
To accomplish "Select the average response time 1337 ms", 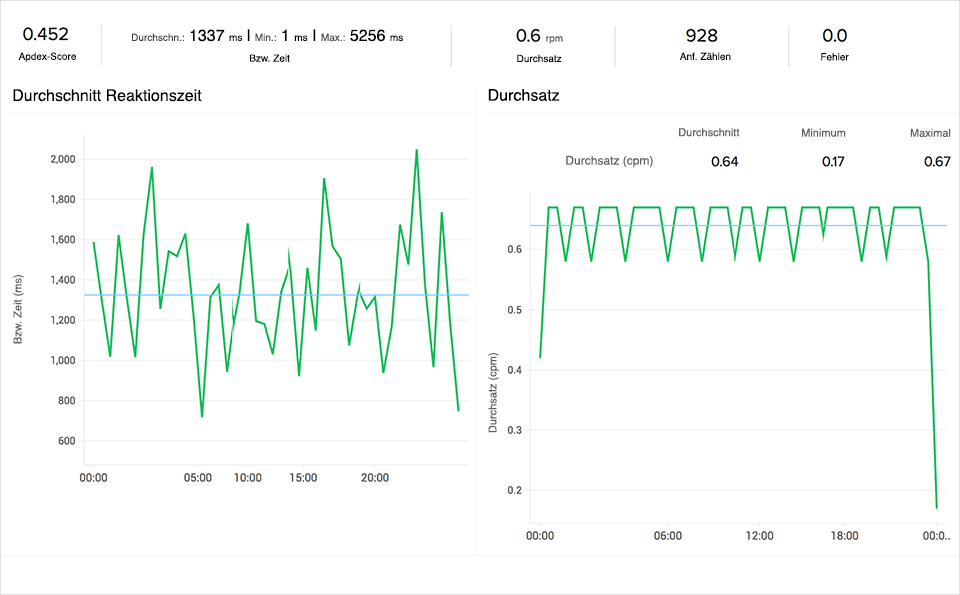I will point(219,37).
